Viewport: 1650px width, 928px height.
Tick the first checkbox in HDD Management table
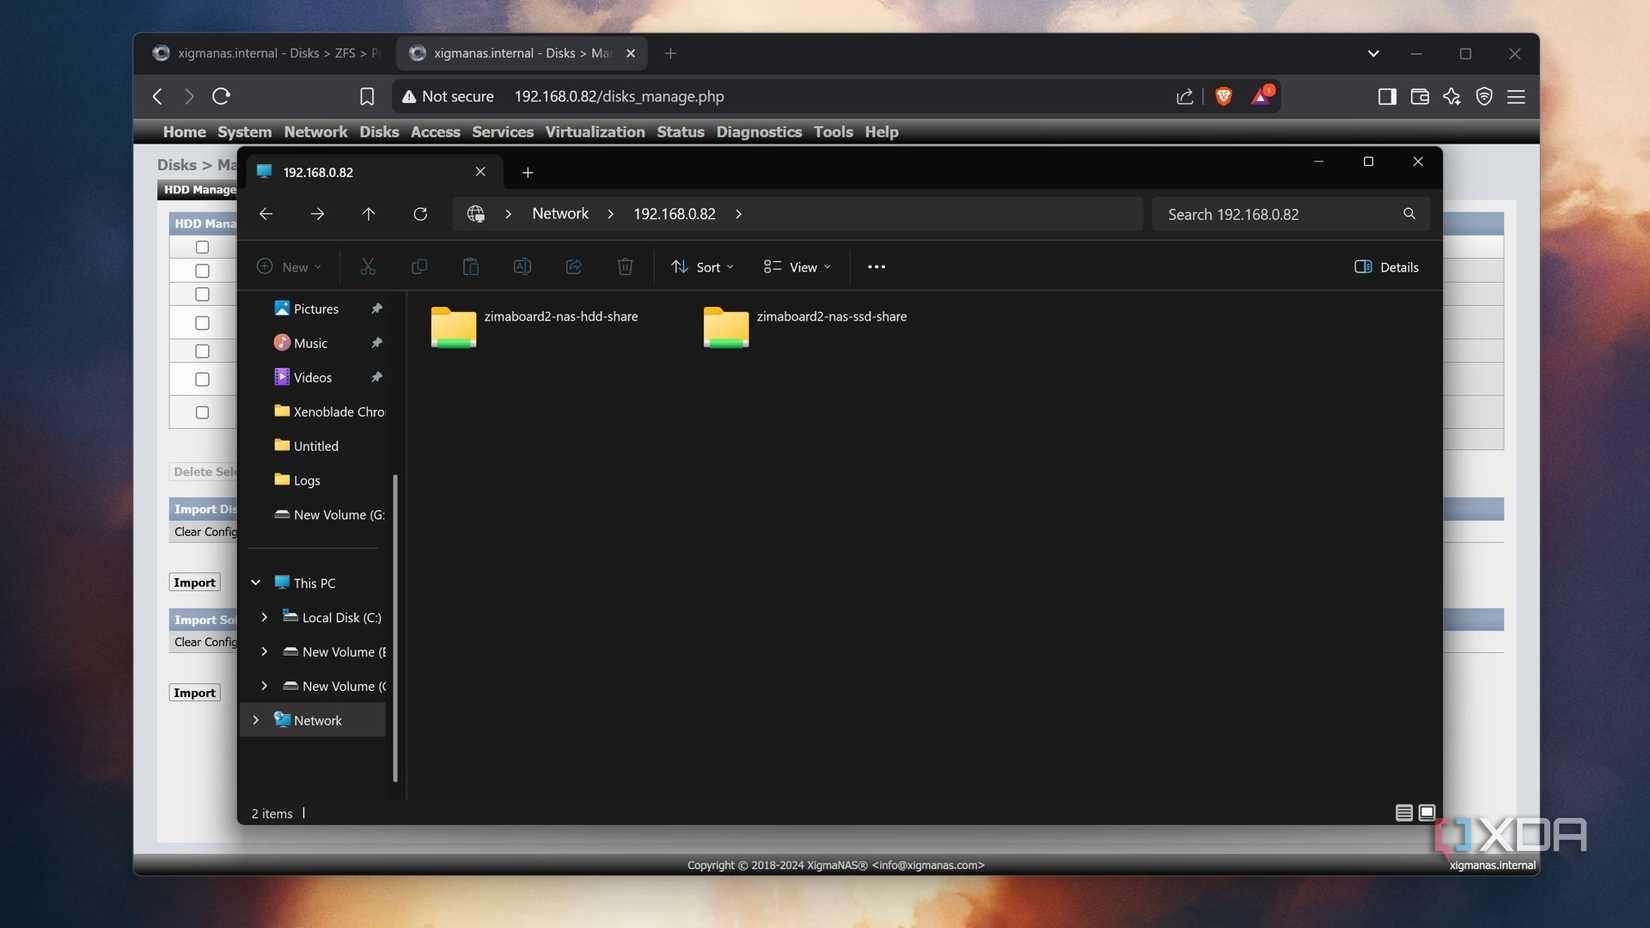tap(202, 246)
